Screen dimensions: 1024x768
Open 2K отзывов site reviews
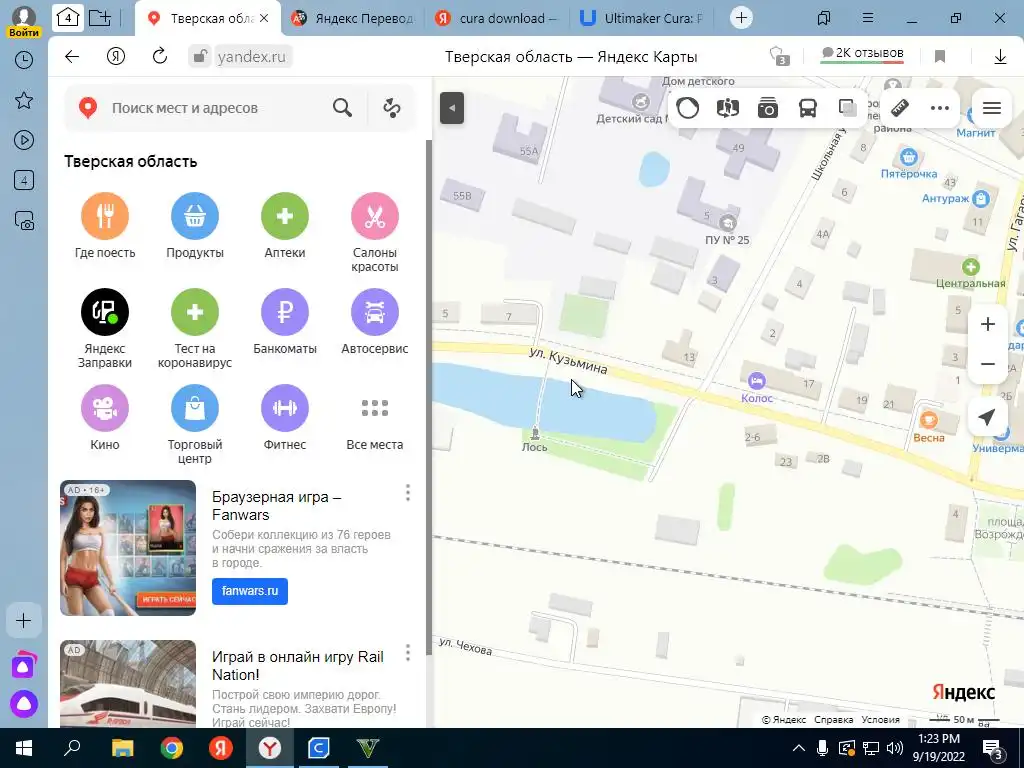[x=862, y=54]
